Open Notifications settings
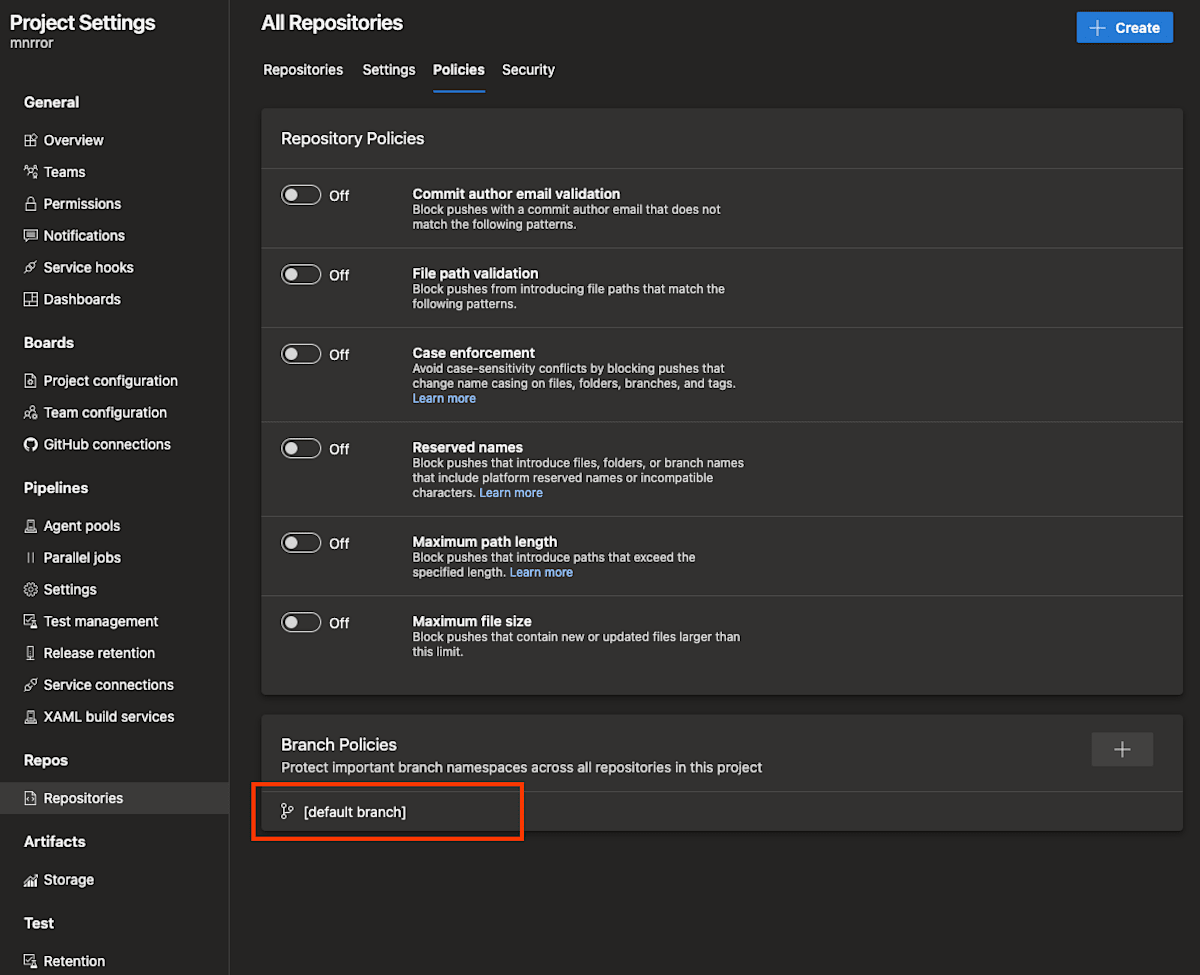The width and height of the screenshot is (1200, 975). (x=84, y=236)
